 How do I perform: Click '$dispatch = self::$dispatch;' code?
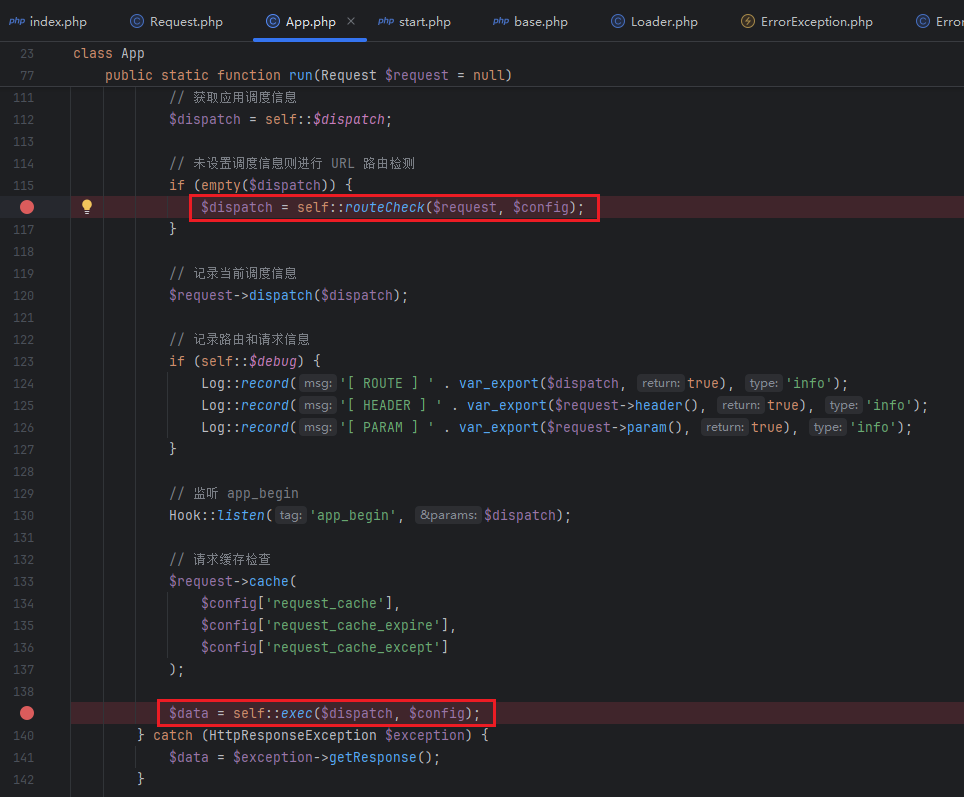coord(280,119)
